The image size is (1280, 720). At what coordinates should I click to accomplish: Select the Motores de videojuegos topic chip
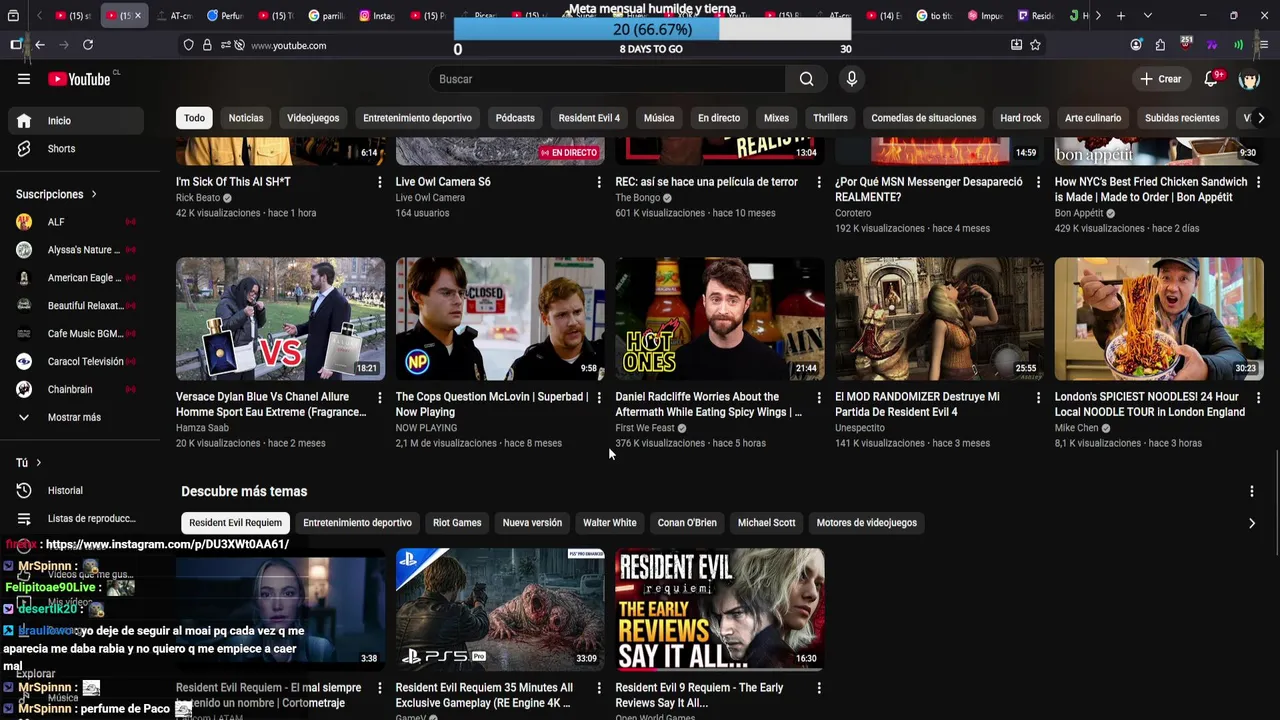pos(867,523)
